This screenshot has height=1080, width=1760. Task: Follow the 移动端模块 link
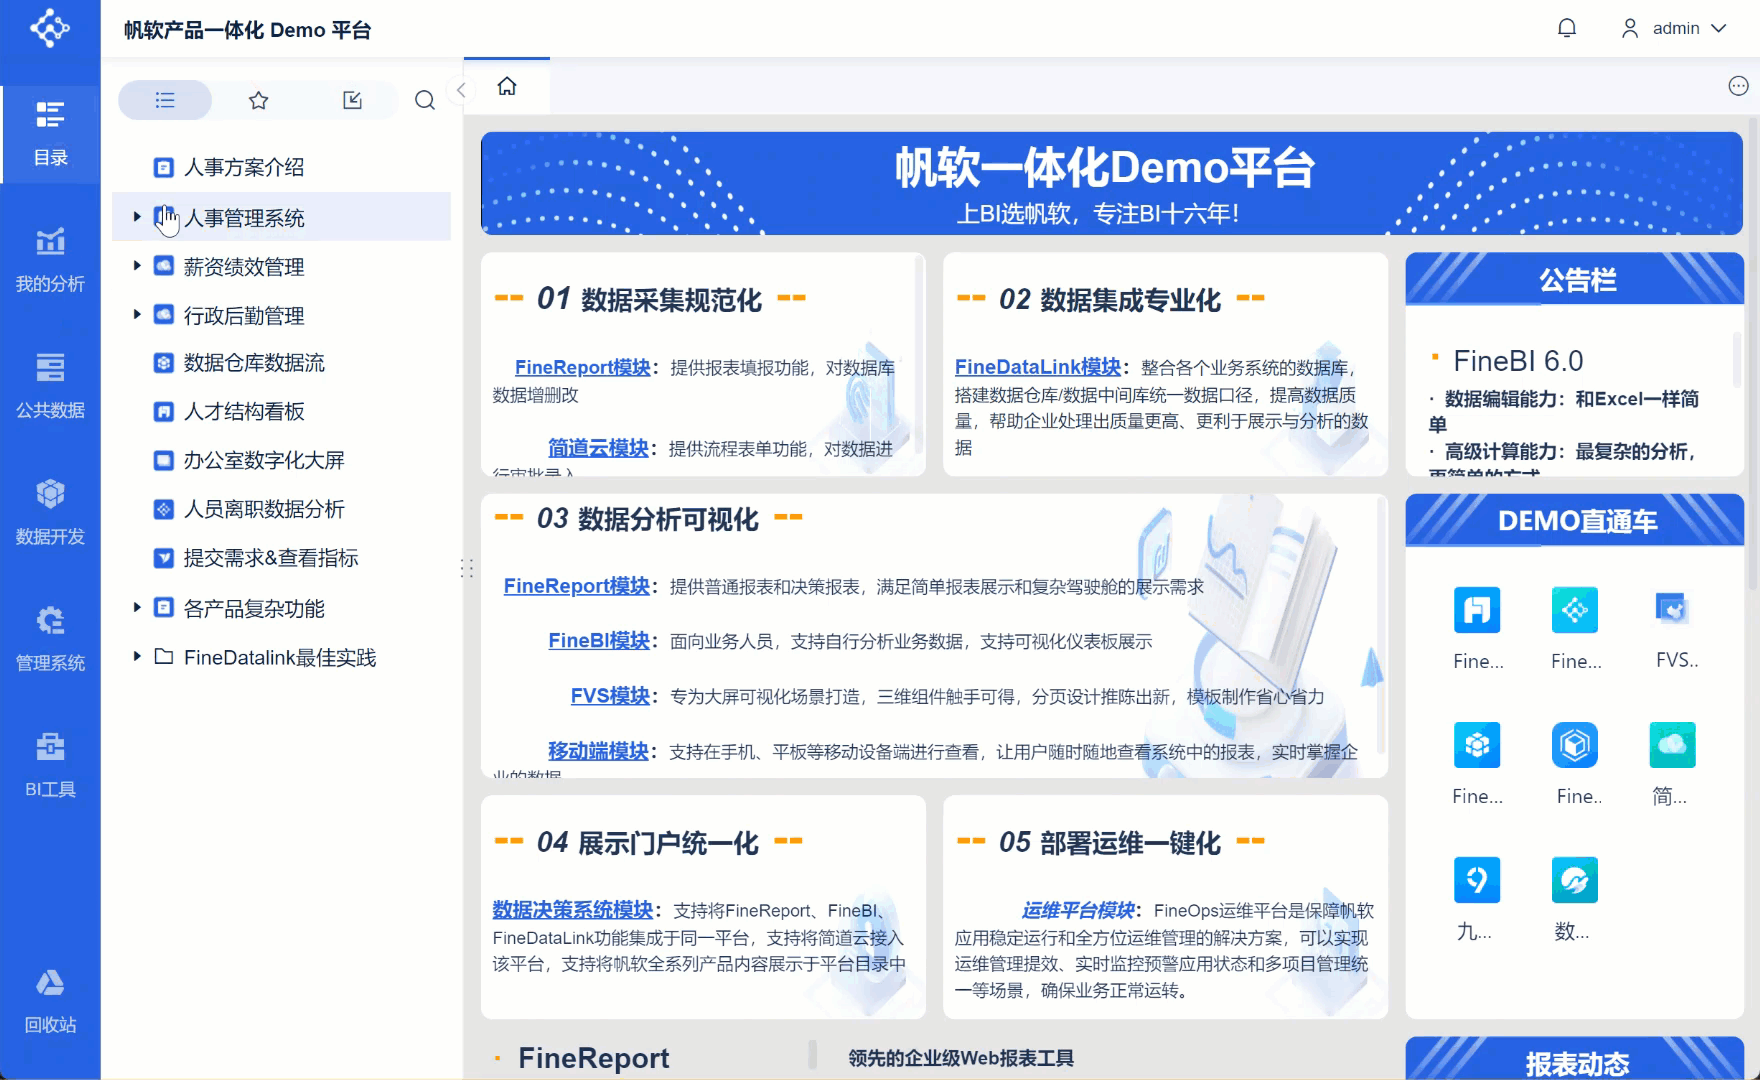(x=598, y=751)
